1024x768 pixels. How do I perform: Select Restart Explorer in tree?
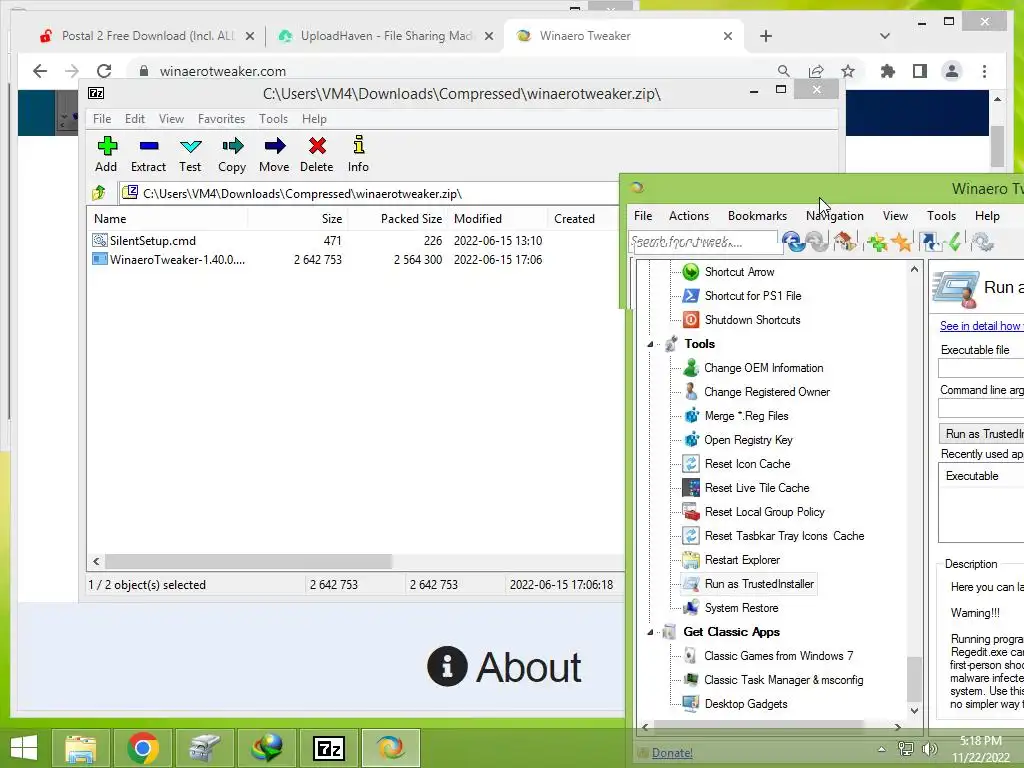742,560
